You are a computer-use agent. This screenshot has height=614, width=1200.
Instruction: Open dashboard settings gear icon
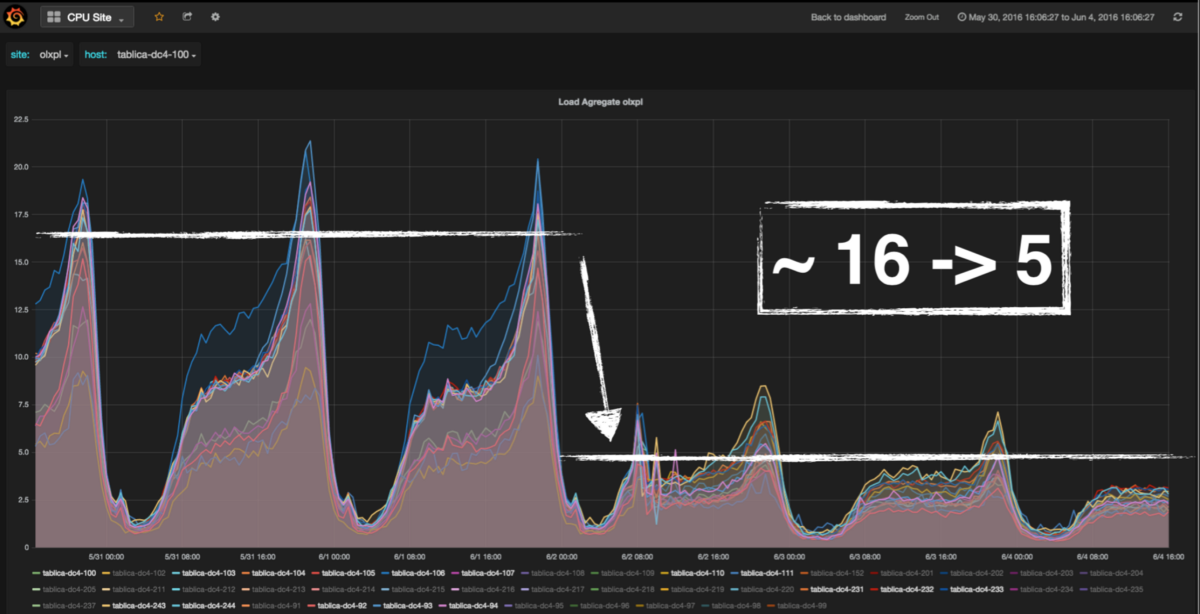coord(216,17)
